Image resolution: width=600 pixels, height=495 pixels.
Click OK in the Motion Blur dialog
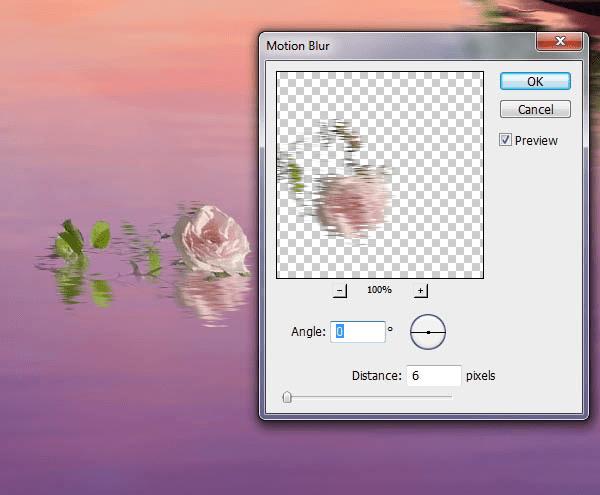click(535, 81)
